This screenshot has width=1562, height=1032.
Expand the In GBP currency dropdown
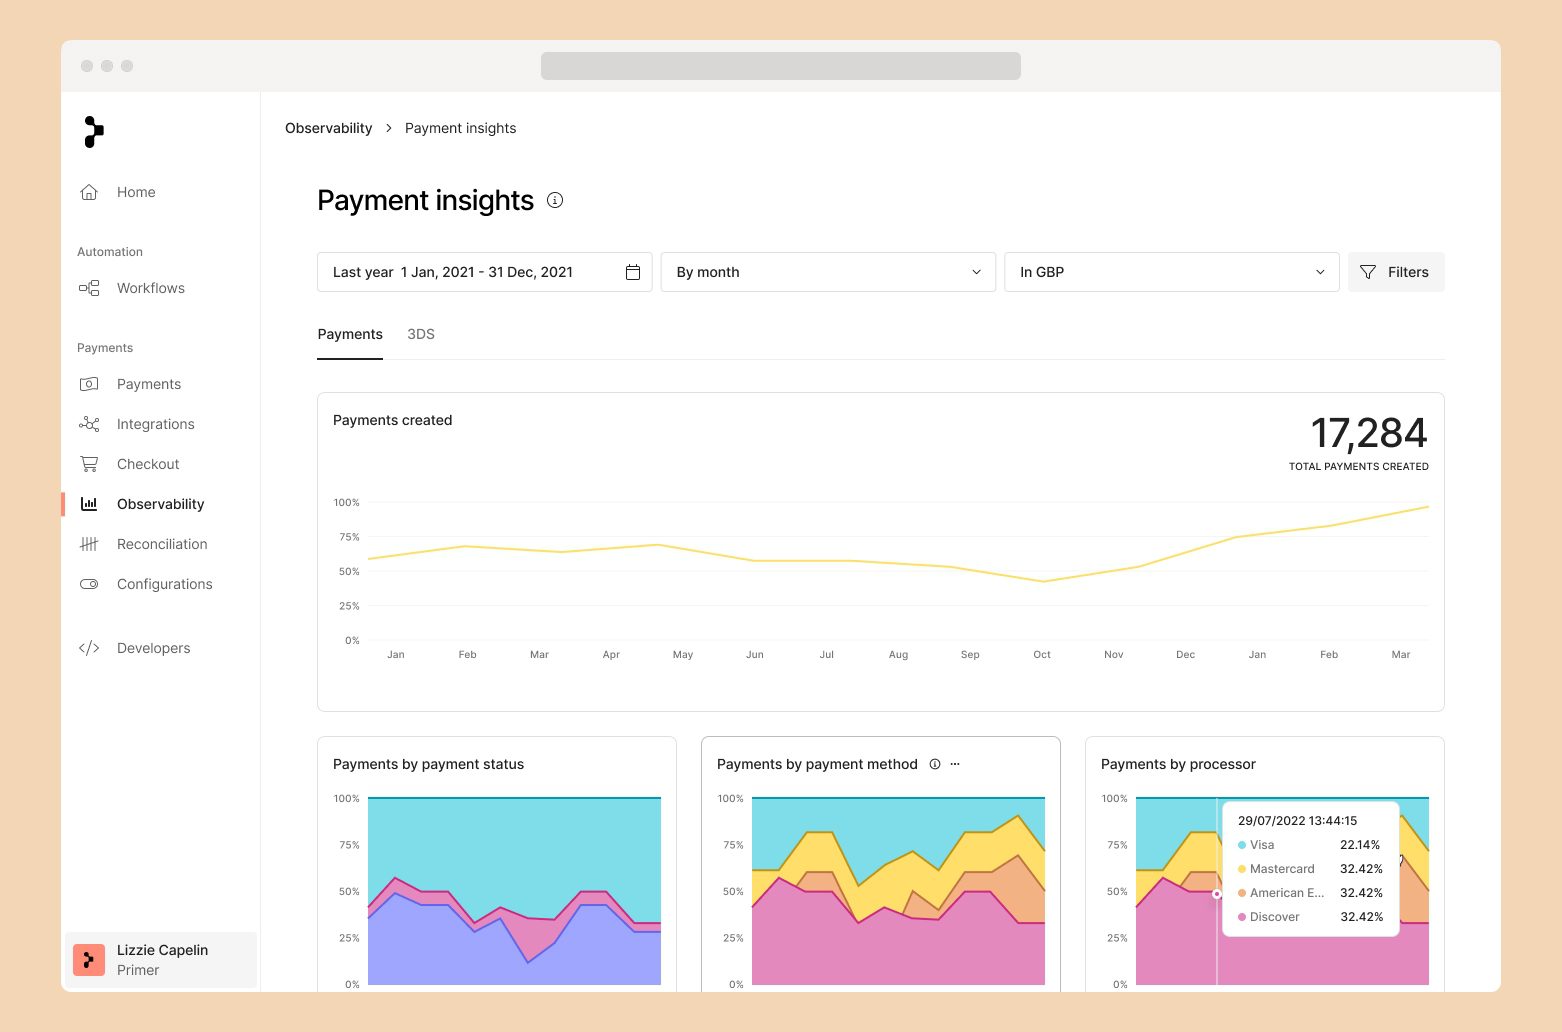(x=1171, y=272)
